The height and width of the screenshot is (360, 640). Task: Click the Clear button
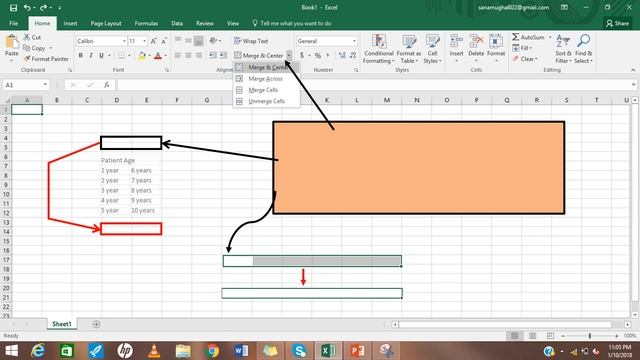click(525, 59)
